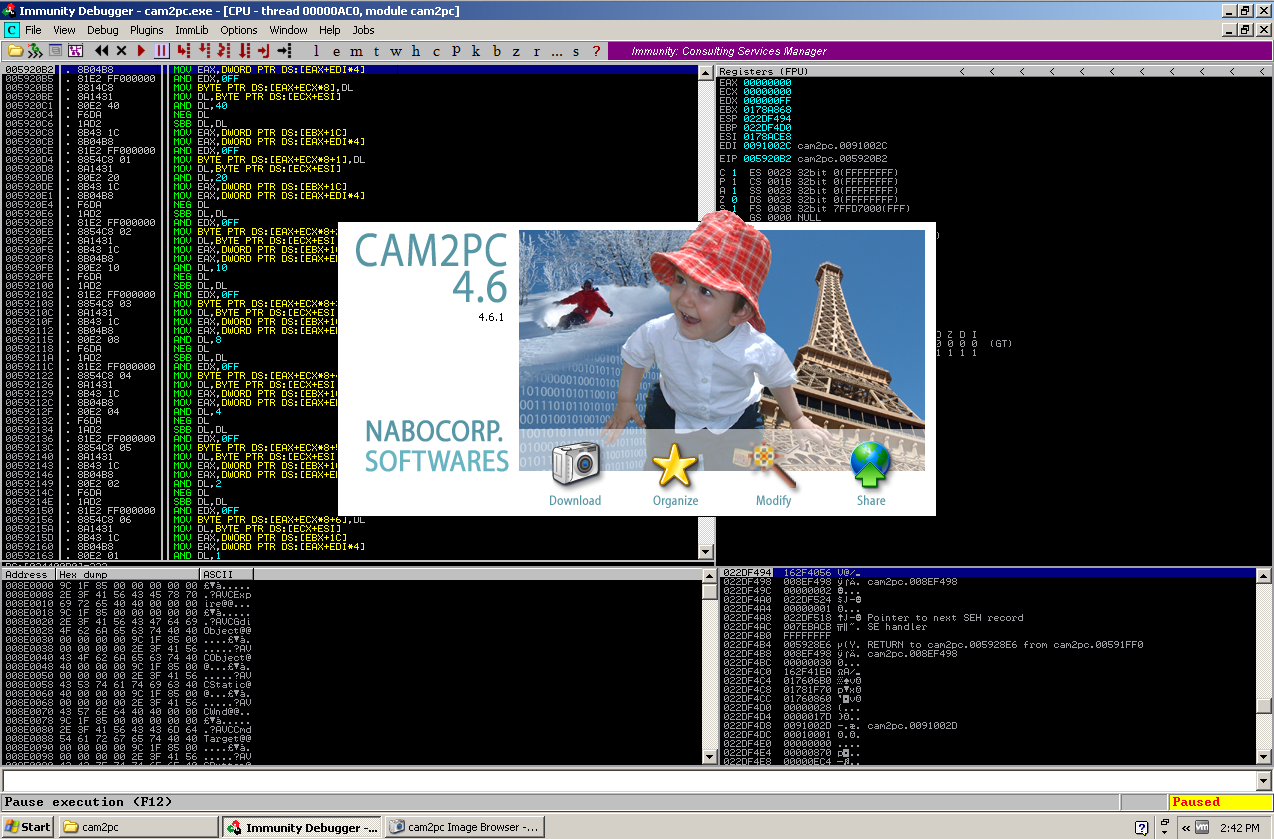Open the View menu

pos(62,30)
